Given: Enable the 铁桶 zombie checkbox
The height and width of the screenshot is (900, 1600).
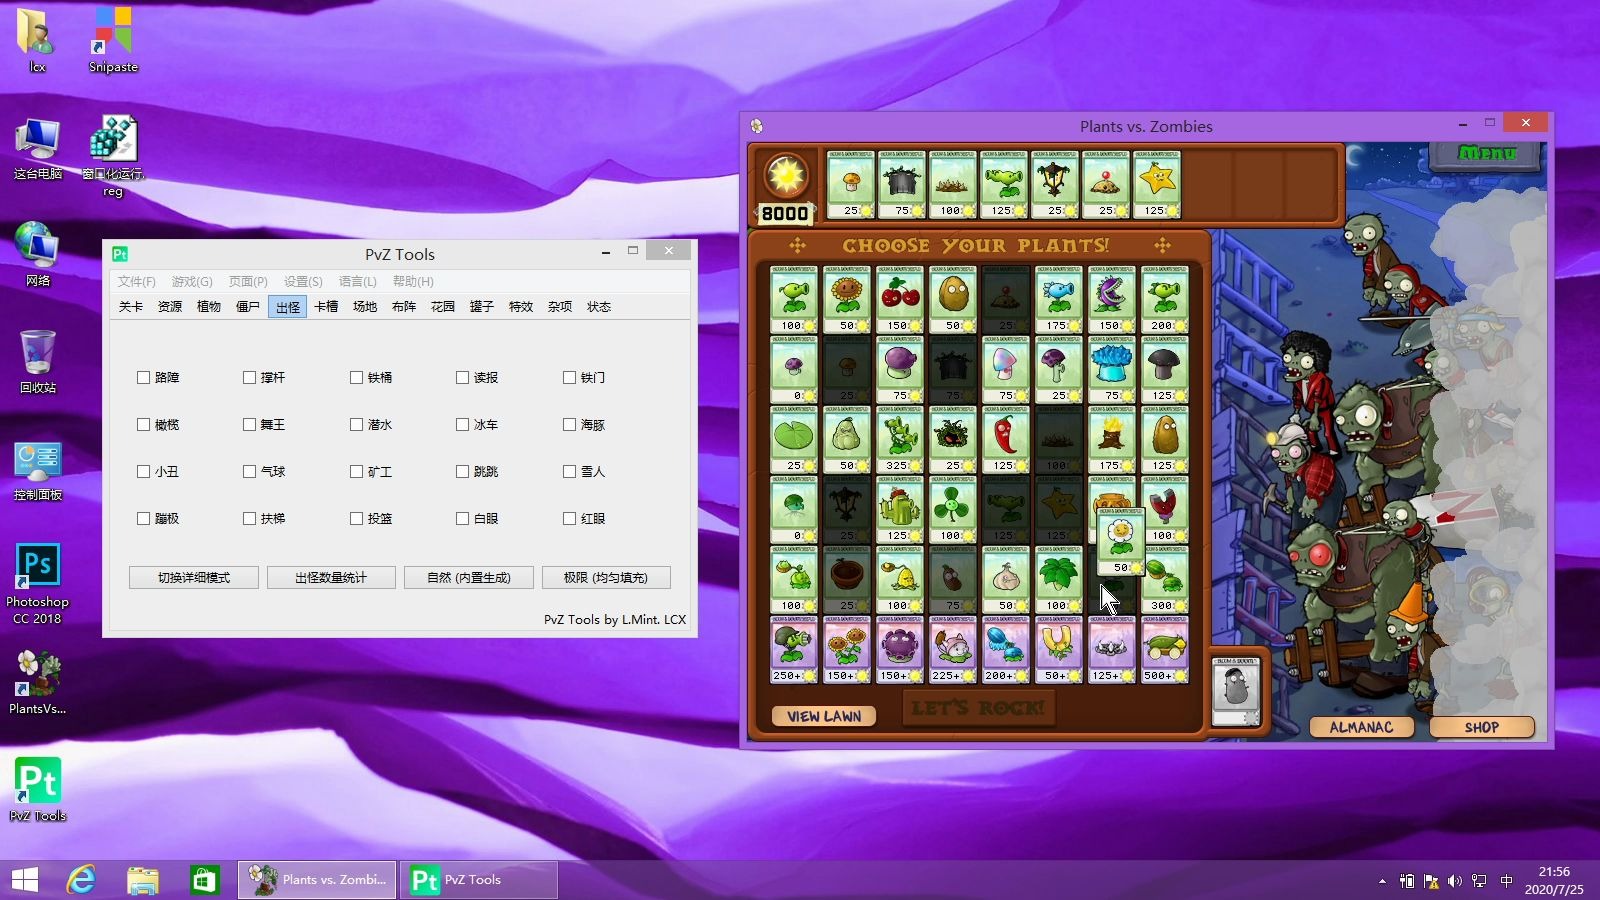Looking at the screenshot, I should pyautogui.click(x=356, y=378).
